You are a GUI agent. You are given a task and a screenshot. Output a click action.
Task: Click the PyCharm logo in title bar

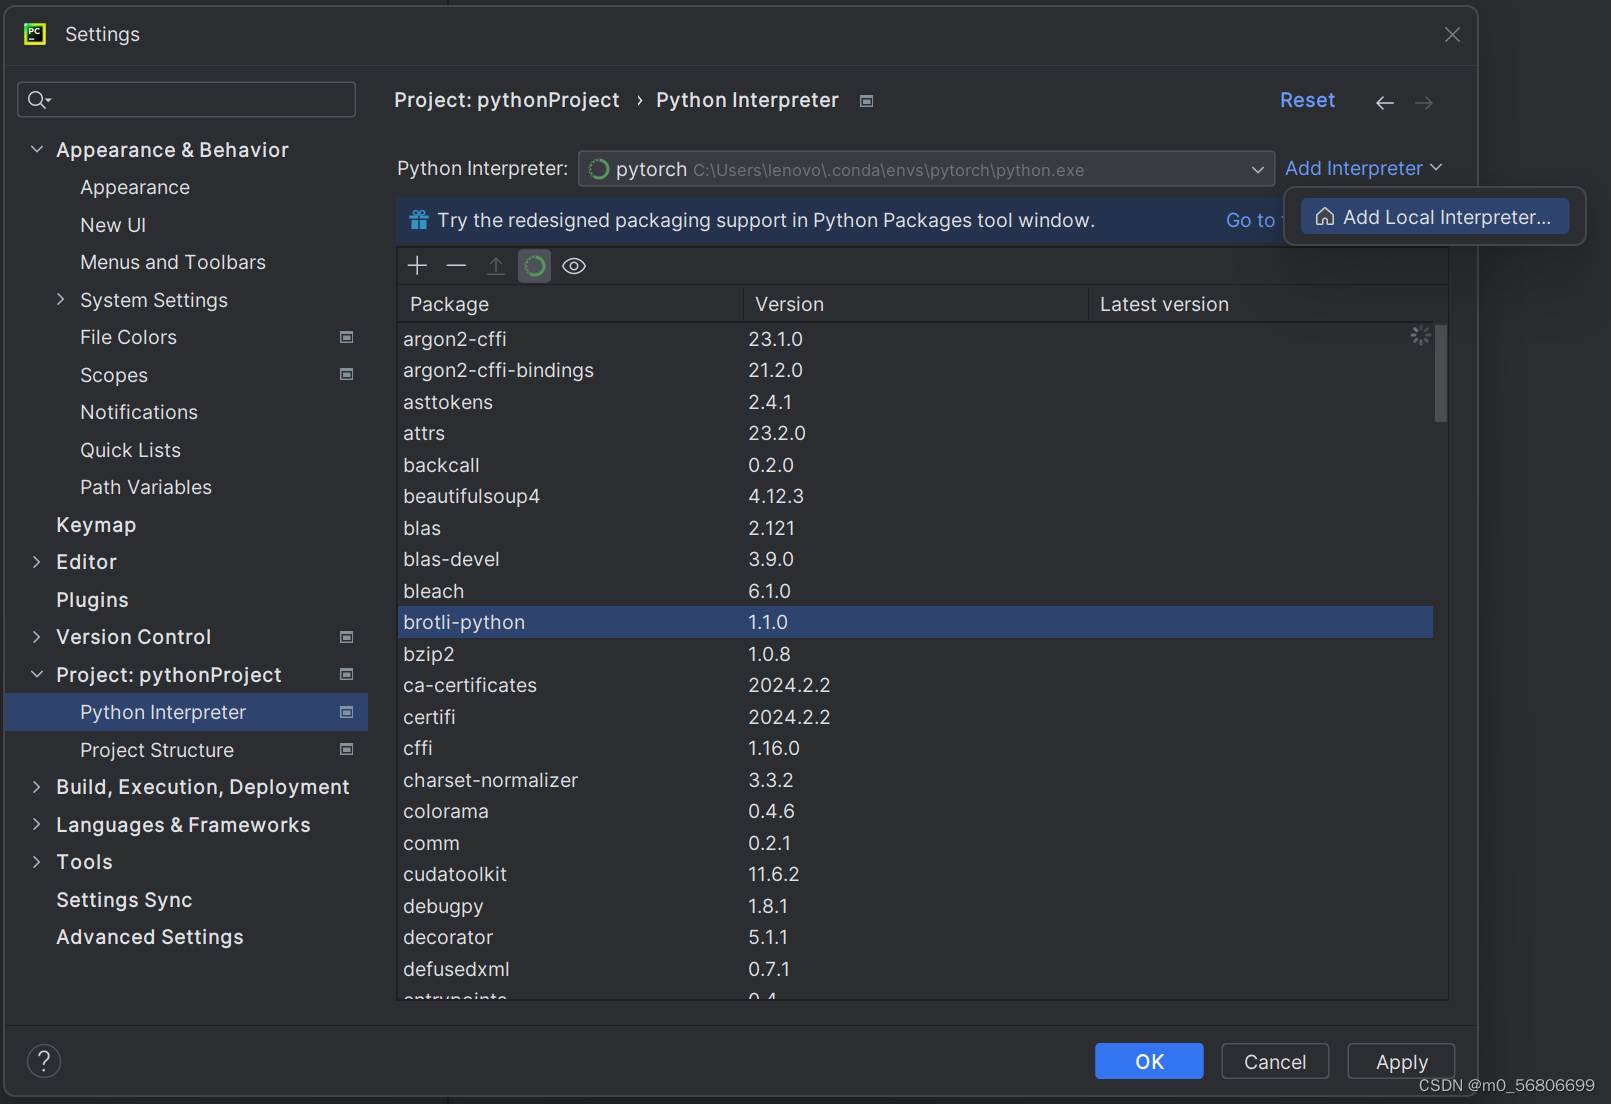(35, 34)
